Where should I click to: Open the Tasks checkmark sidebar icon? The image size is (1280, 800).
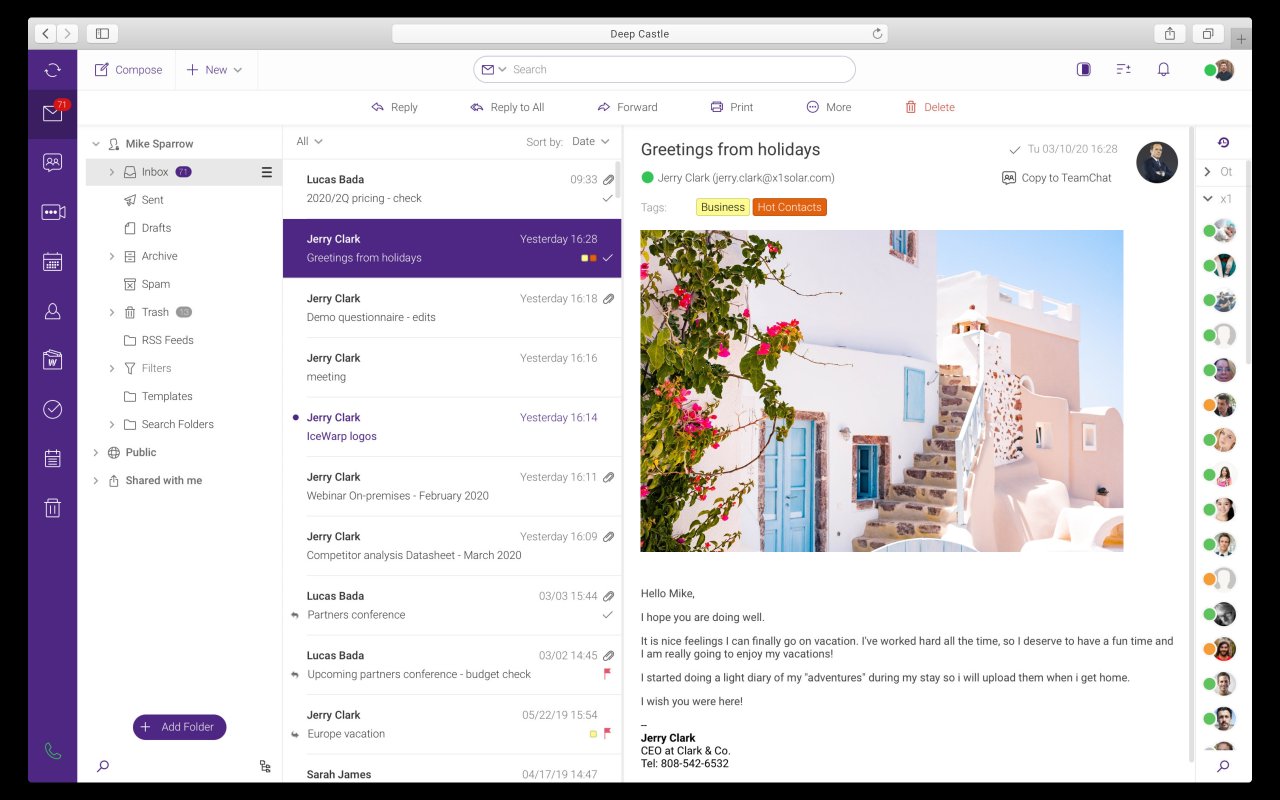pos(52,409)
